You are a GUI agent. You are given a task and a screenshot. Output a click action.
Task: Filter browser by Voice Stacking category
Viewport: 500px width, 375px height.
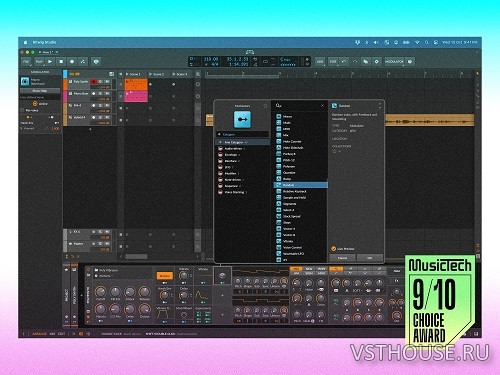pos(242,192)
